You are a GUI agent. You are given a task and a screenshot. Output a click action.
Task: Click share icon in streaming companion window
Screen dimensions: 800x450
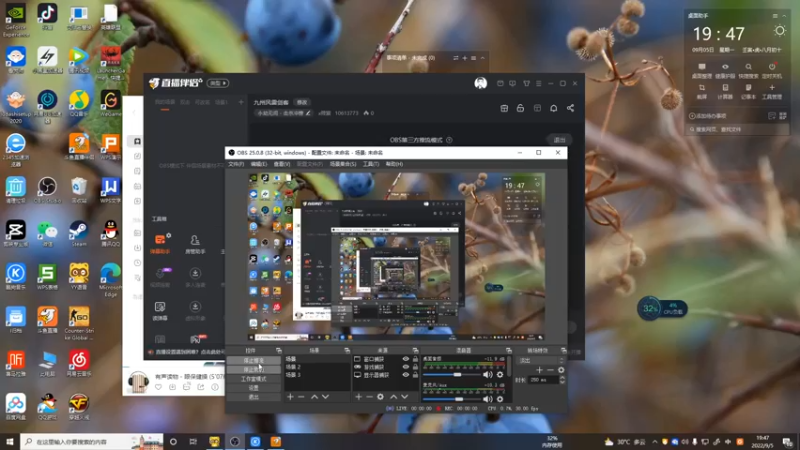pyautogui.click(x=570, y=108)
